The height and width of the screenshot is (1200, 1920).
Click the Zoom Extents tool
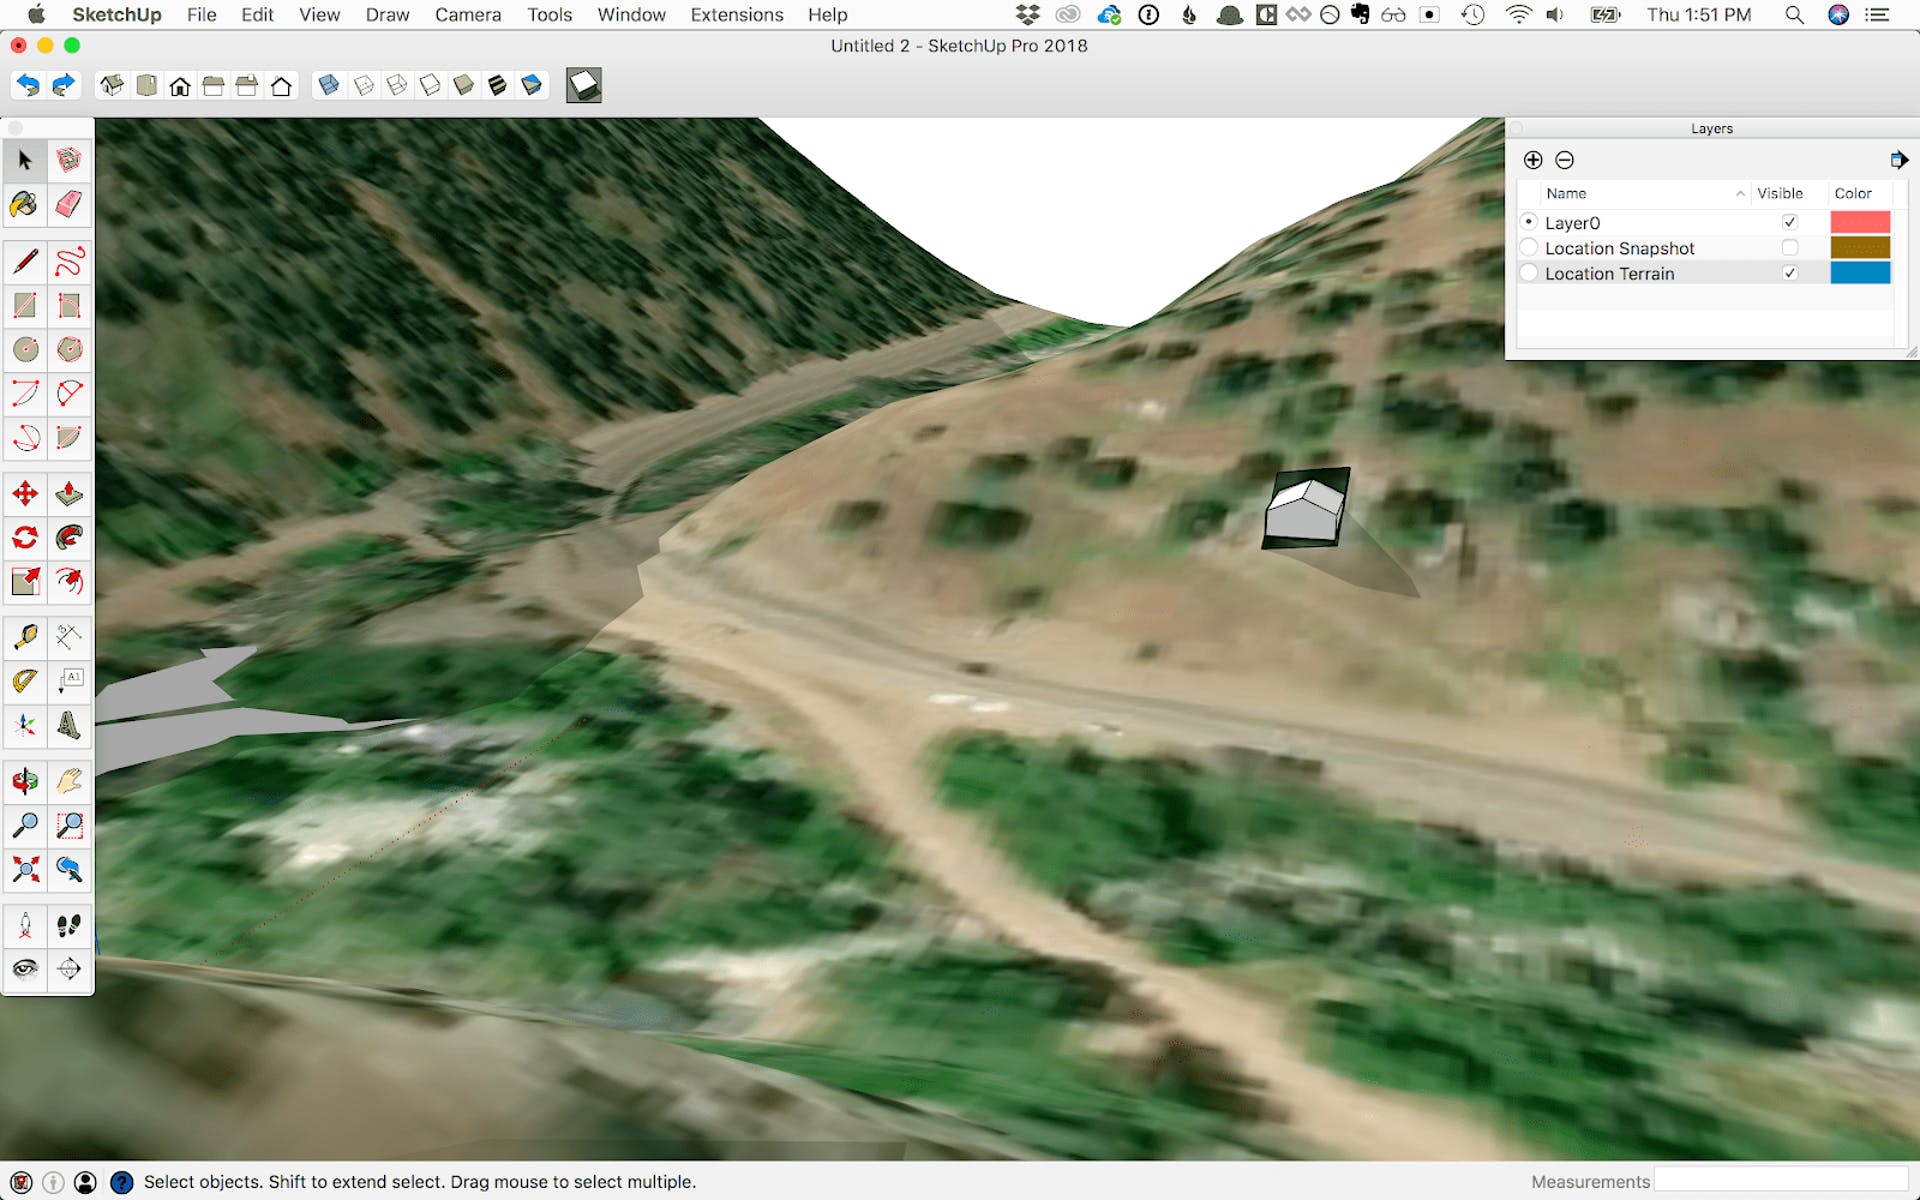point(25,869)
